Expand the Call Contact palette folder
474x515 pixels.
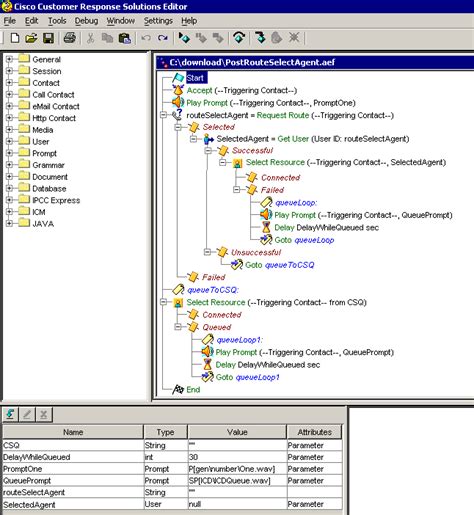[x=9, y=94]
